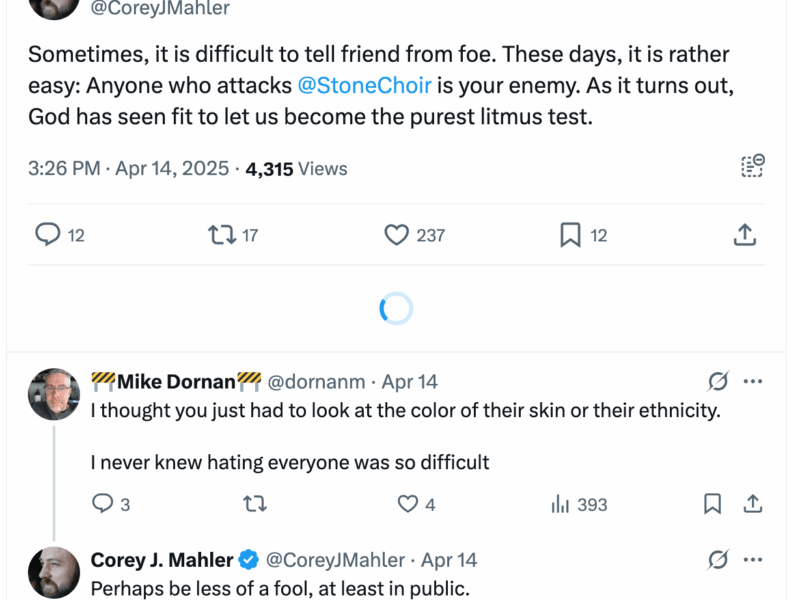Reply to Corey Mahler's main post
Screen dimensions: 800x600
[50, 234]
